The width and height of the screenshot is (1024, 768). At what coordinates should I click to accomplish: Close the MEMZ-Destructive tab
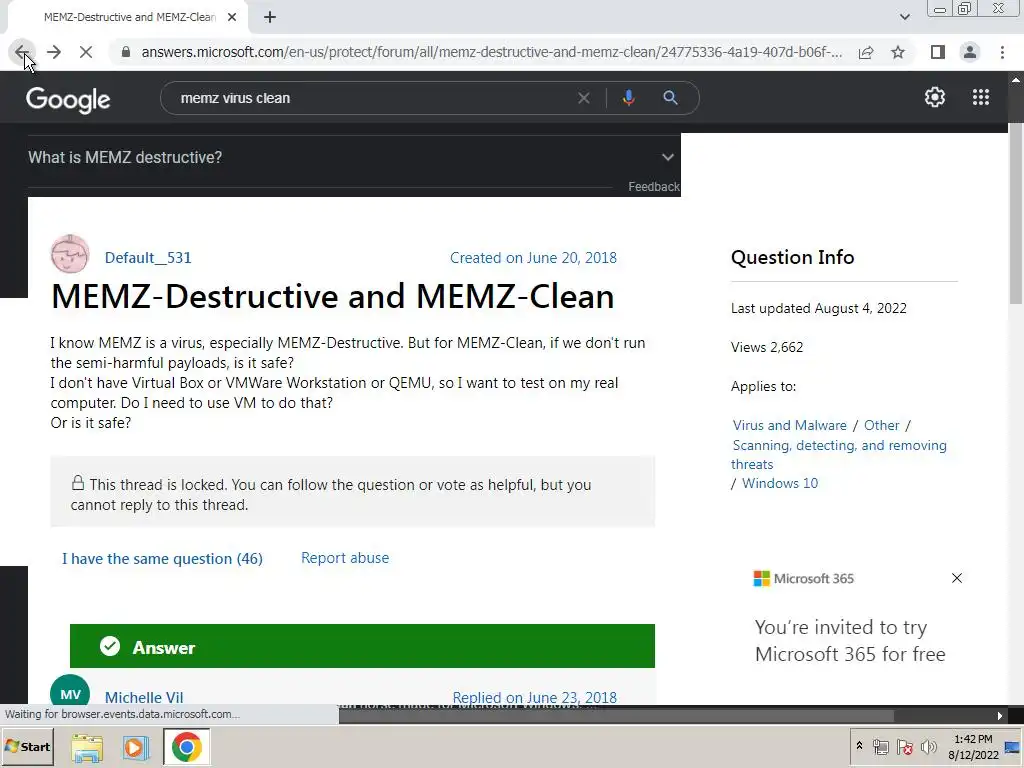232,18
